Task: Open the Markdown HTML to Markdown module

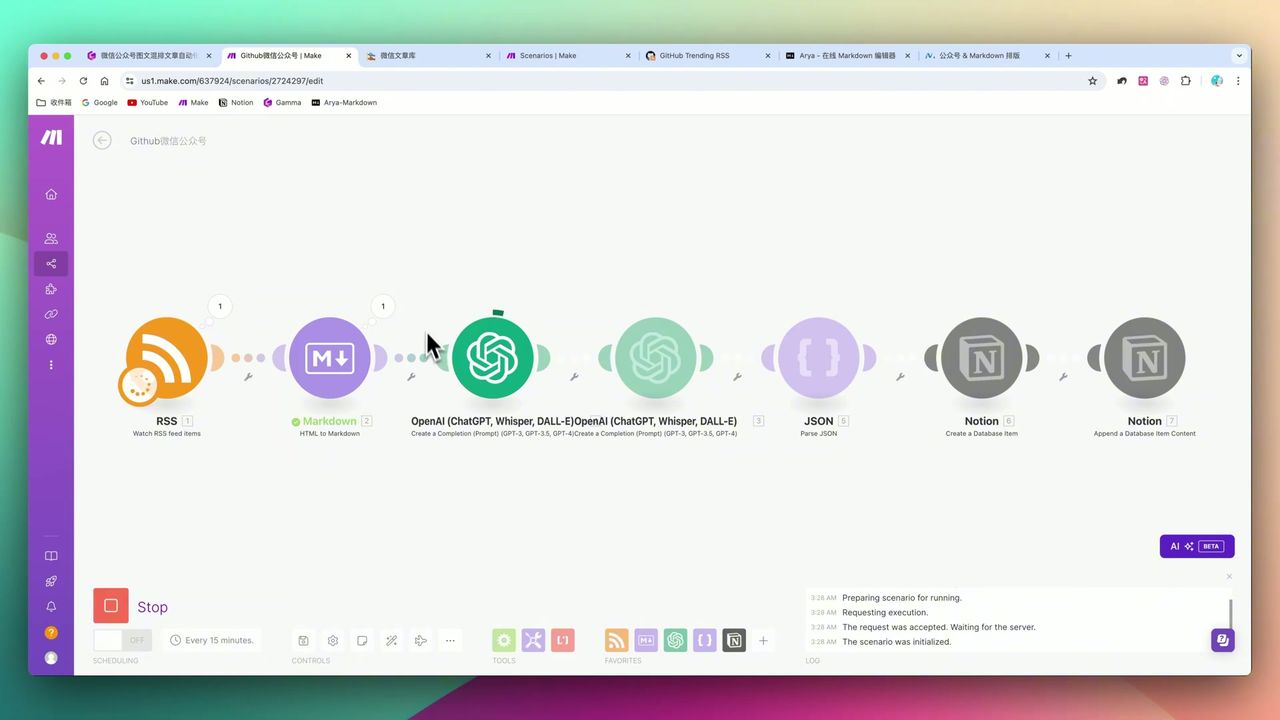Action: [330, 358]
